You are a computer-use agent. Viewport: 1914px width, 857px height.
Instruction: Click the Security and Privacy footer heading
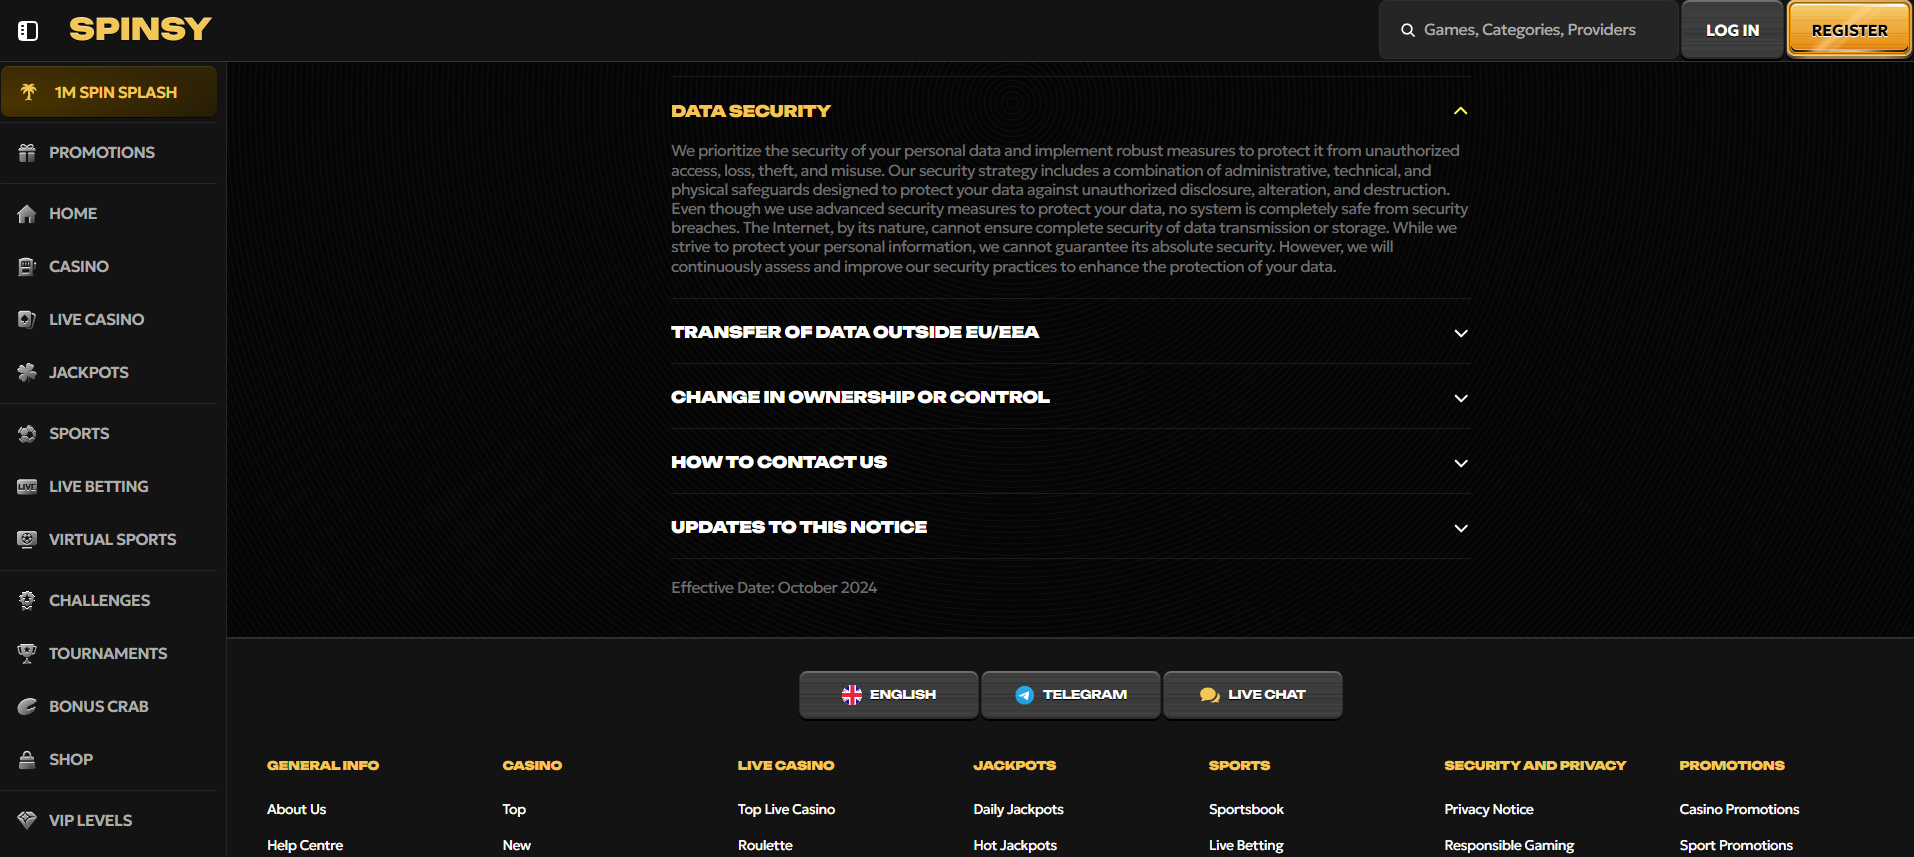[1535, 766]
